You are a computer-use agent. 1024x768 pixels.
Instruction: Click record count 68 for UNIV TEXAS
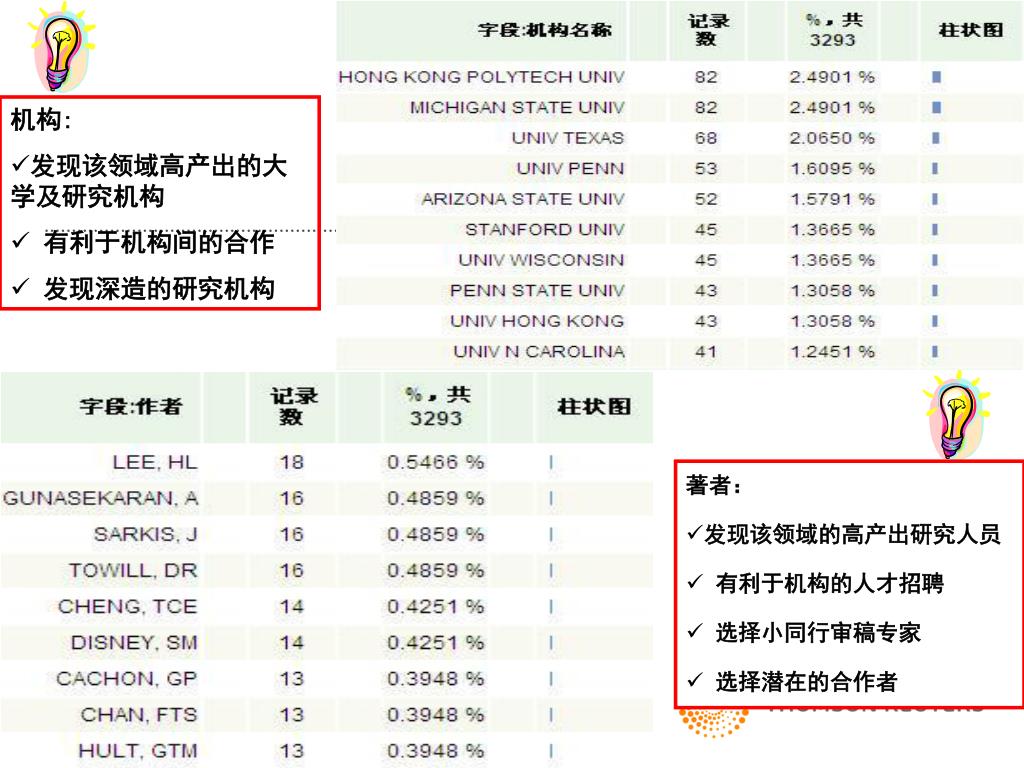706,138
